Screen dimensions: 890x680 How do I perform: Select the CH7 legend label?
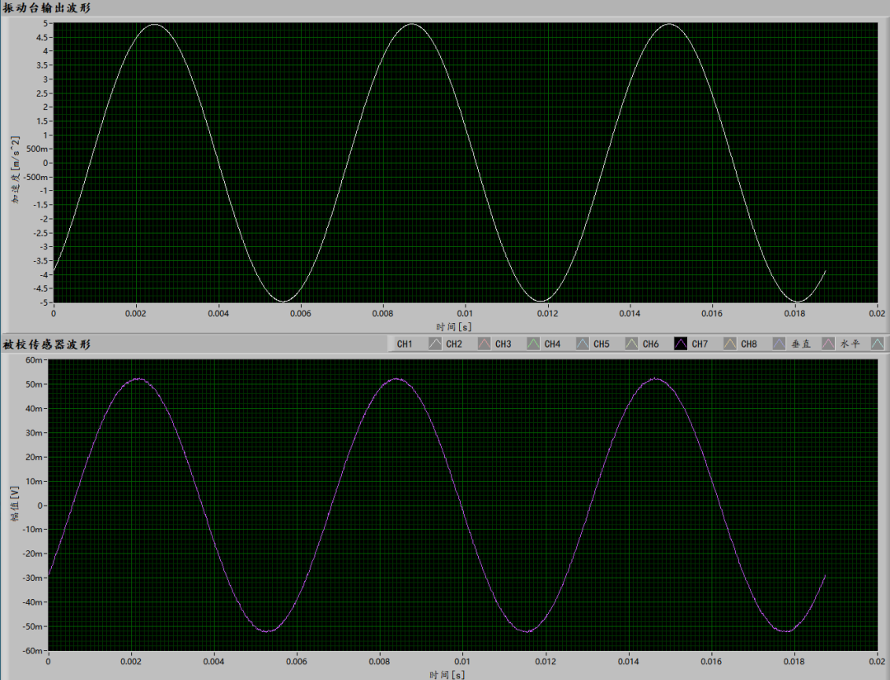[700, 344]
